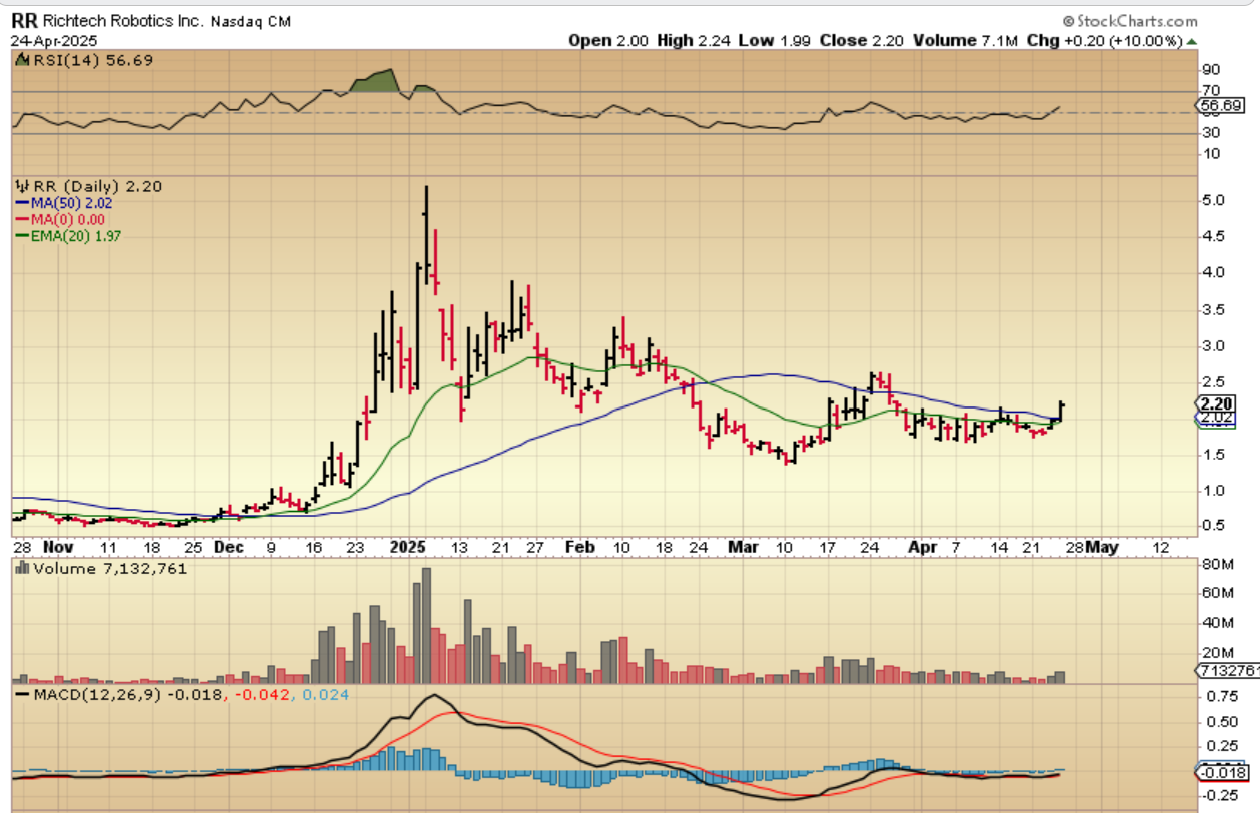Click the red MA(0) legend line swatch
The width and height of the screenshot is (1260, 813).
coord(21,220)
